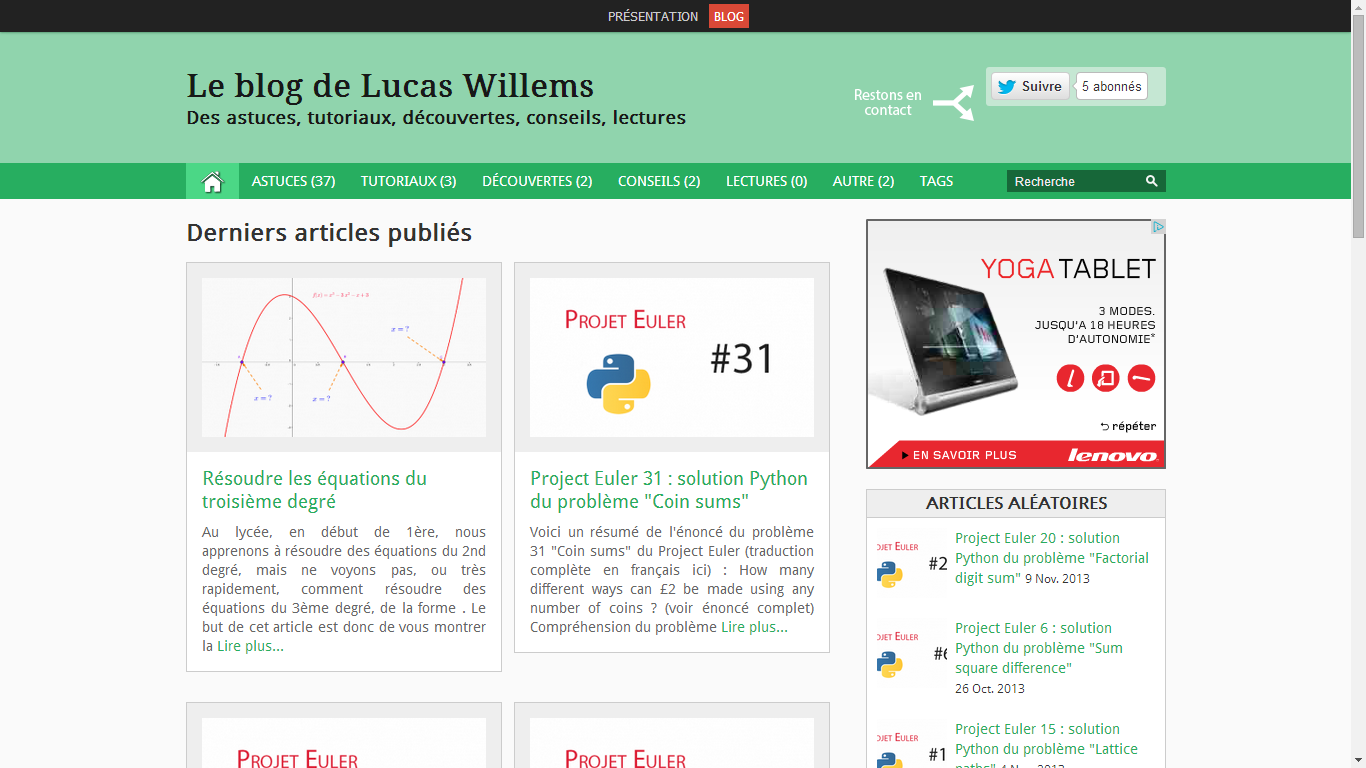Click the Lenovo logo in the ad
This screenshot has height=768, width=1366.
point(1112,455)
